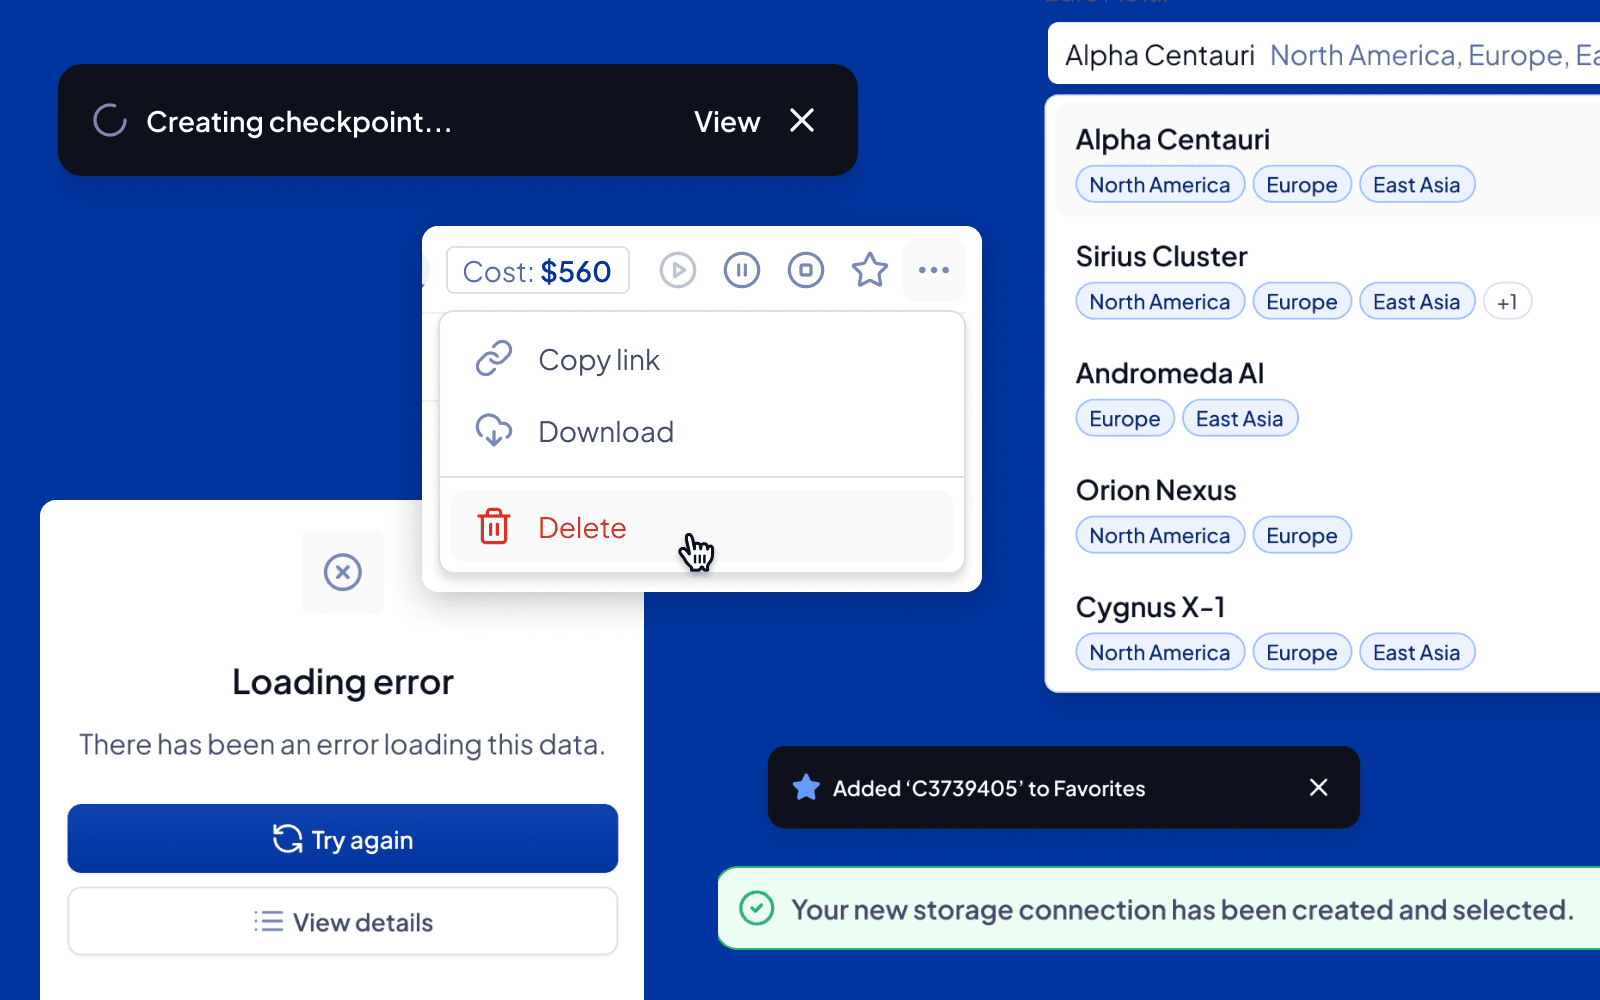Click the Download cloud icon
Viewport: 1600px width, 1000px height.
495,431
